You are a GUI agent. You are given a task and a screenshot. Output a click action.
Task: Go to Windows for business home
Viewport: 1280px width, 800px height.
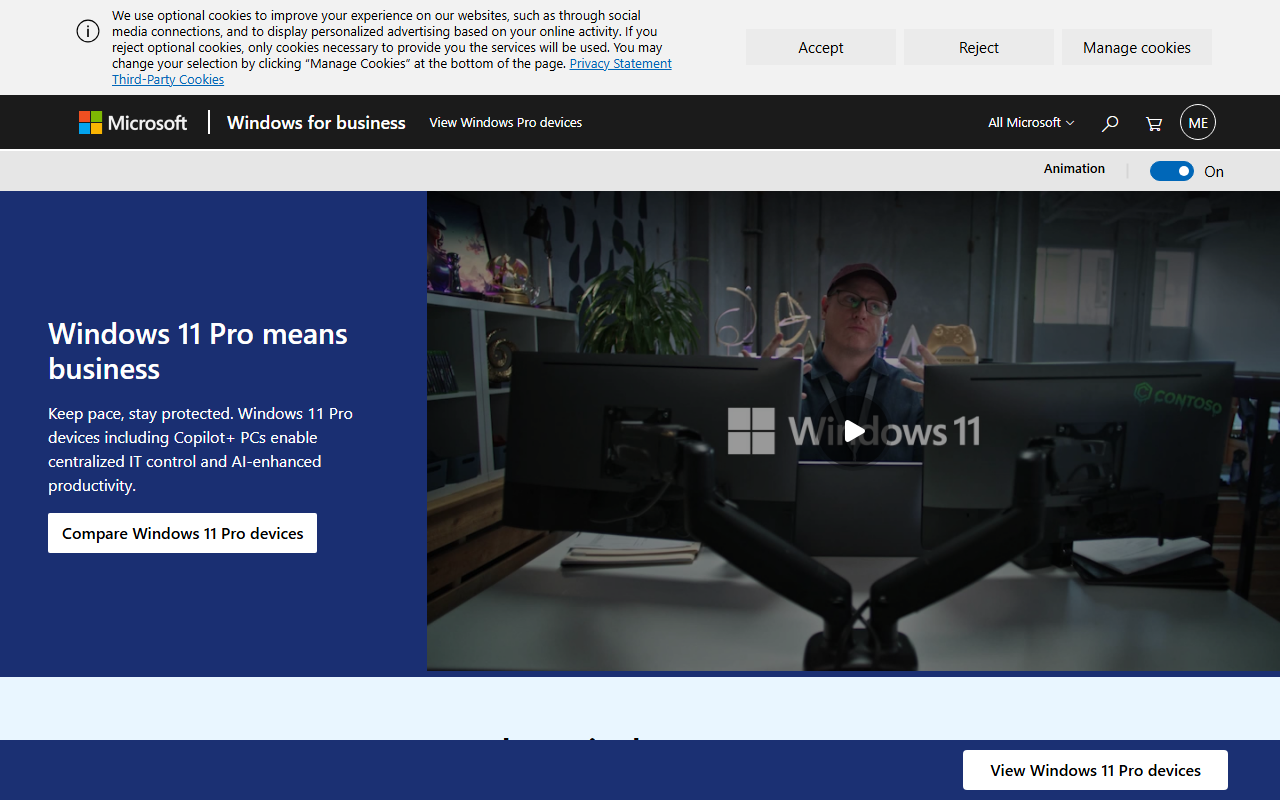316,122
